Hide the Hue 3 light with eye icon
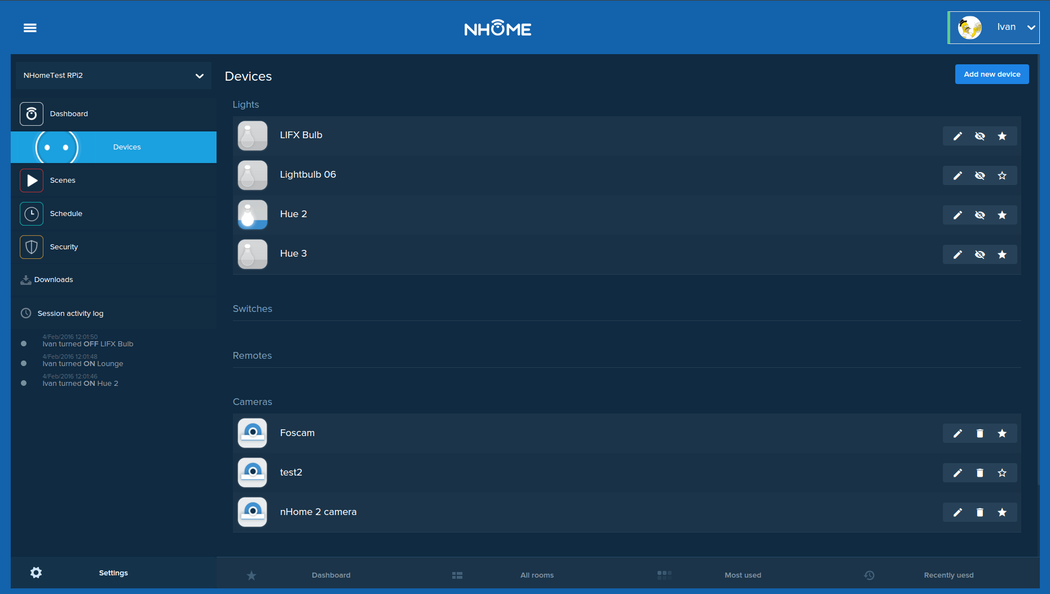The width and height of the screenshot is (1050, 594). pyautogui.click(x=980, y=254)
